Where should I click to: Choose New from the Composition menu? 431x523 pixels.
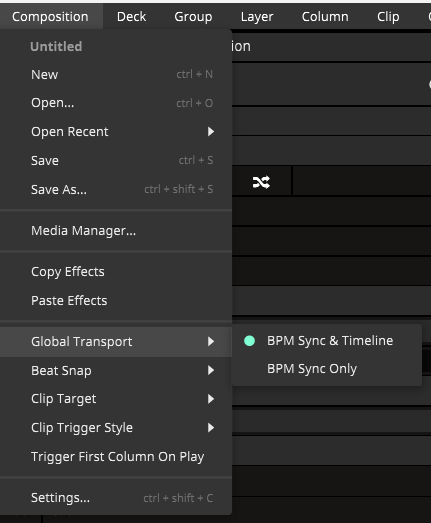pos(116,74)
